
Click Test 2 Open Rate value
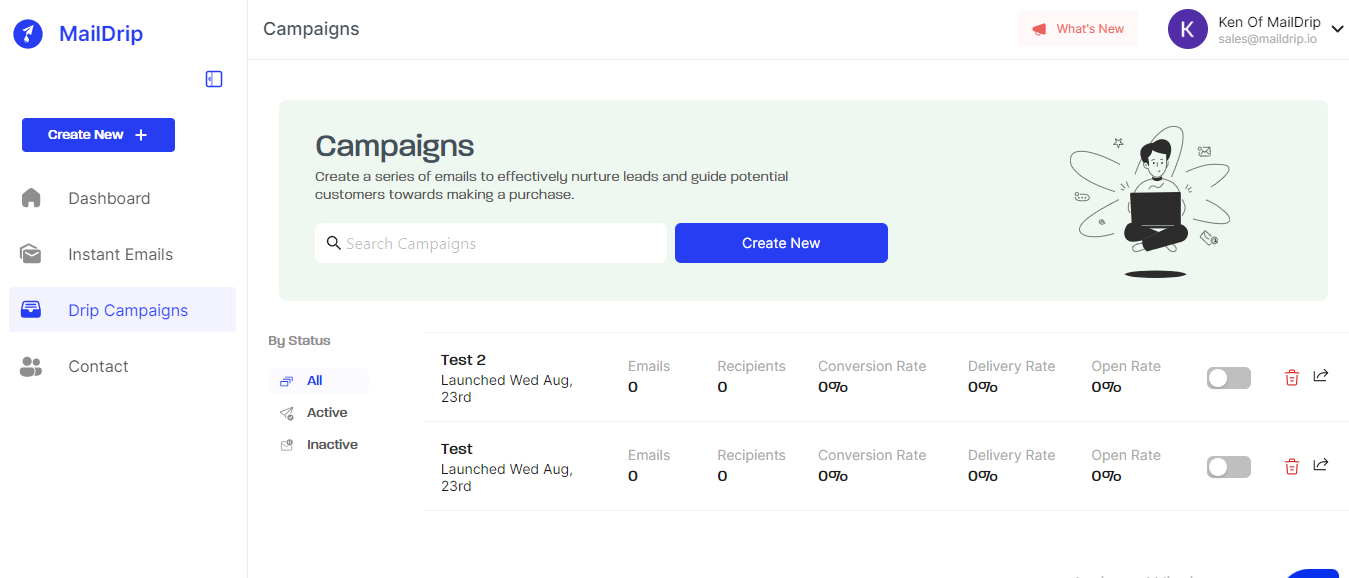tap(1107, 387)
